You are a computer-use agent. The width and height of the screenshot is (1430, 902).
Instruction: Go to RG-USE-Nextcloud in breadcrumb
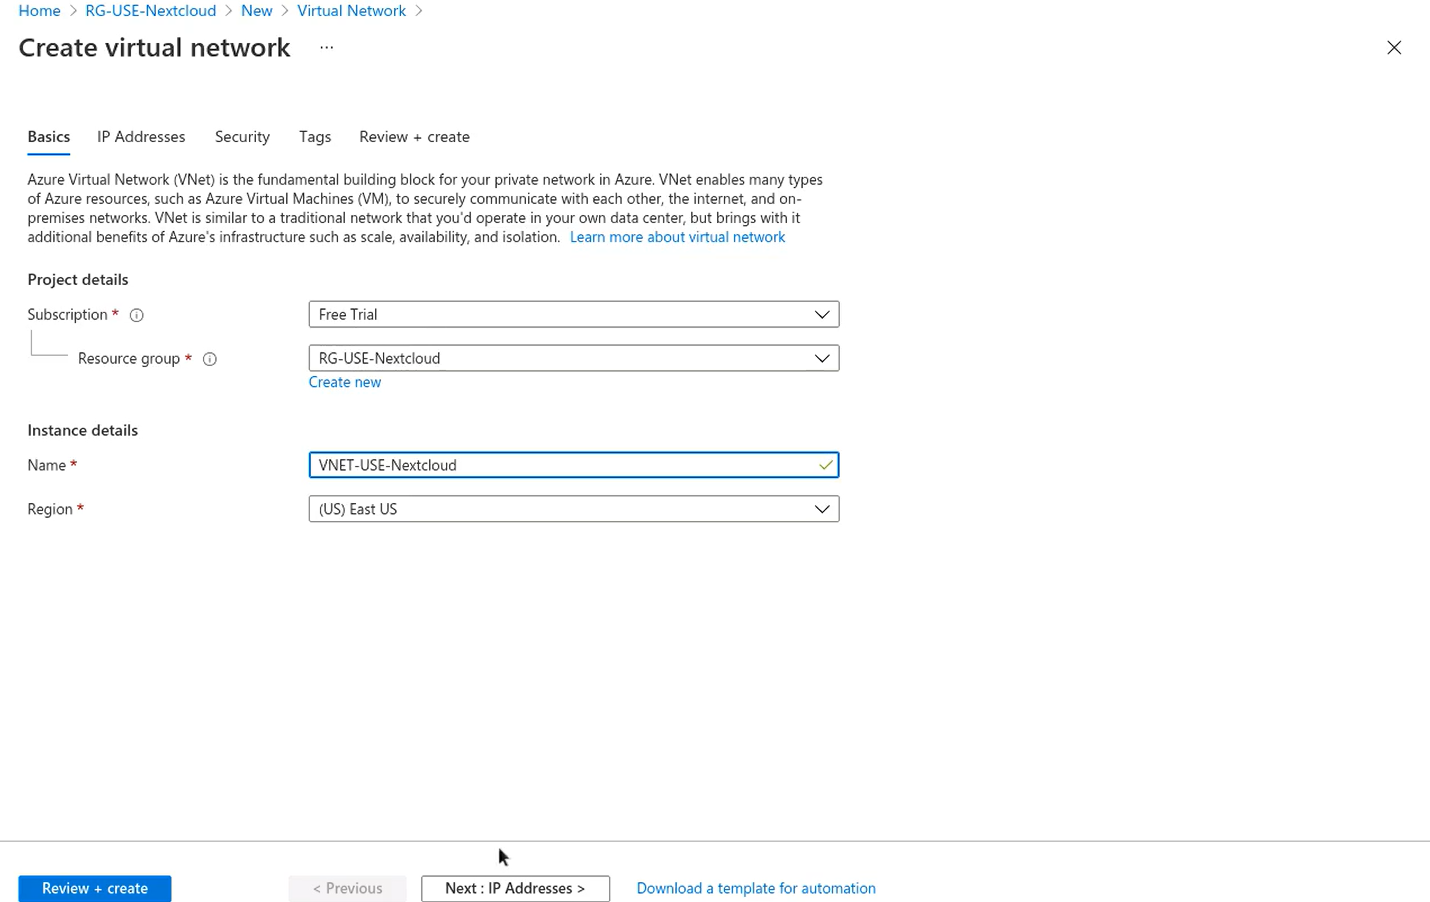[x=151, y=10]
